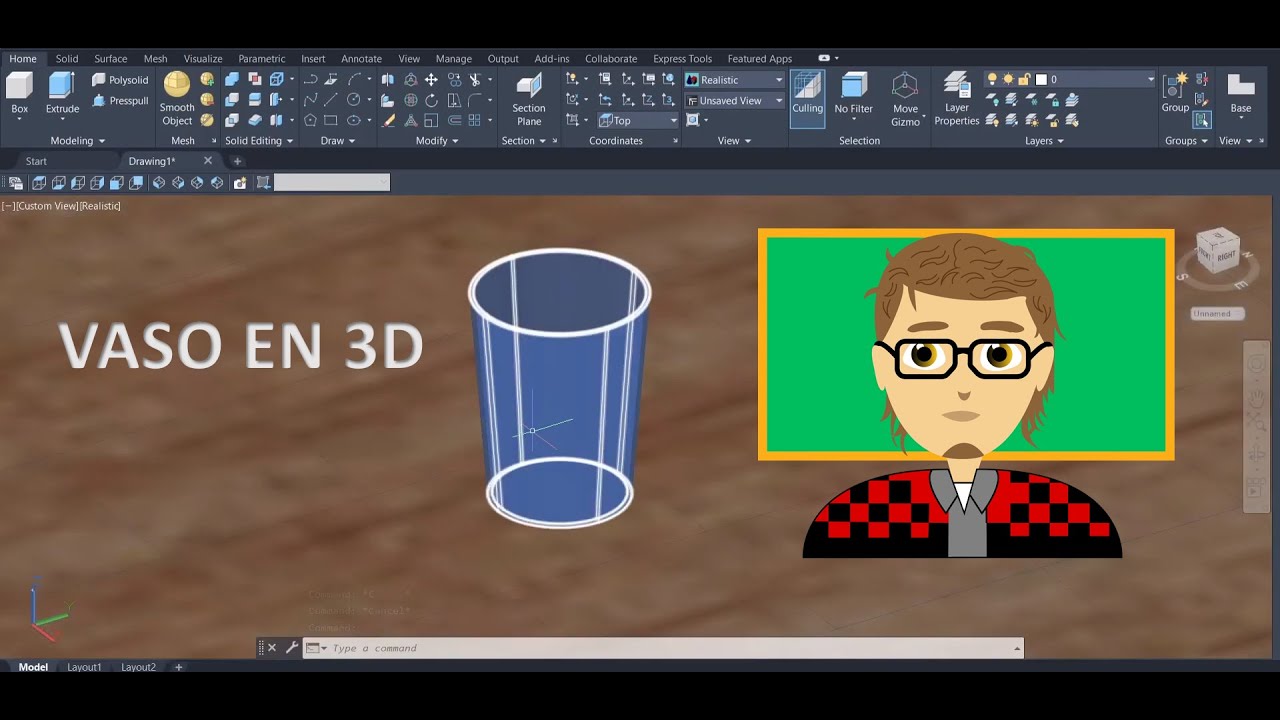Screen dimensions: 1280x720
Task: Open Layer Properties manager
Action: 957,98
